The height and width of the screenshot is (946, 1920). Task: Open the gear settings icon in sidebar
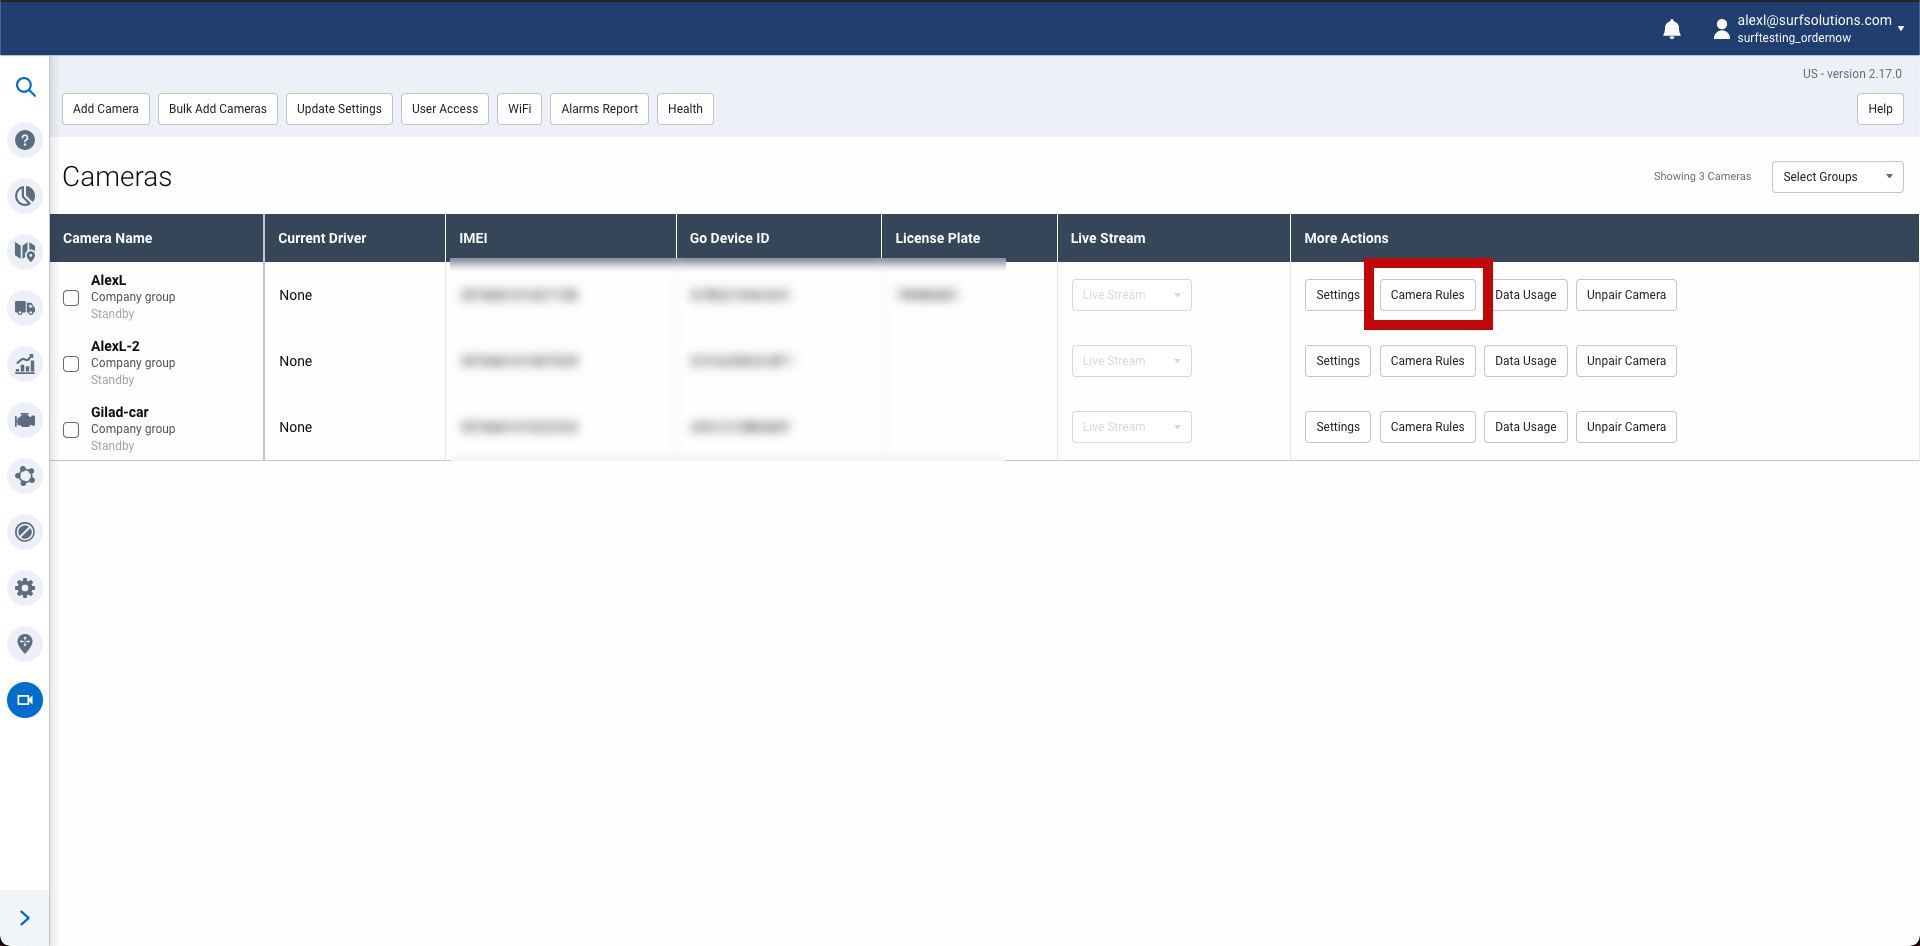click(x=25, y=588)
